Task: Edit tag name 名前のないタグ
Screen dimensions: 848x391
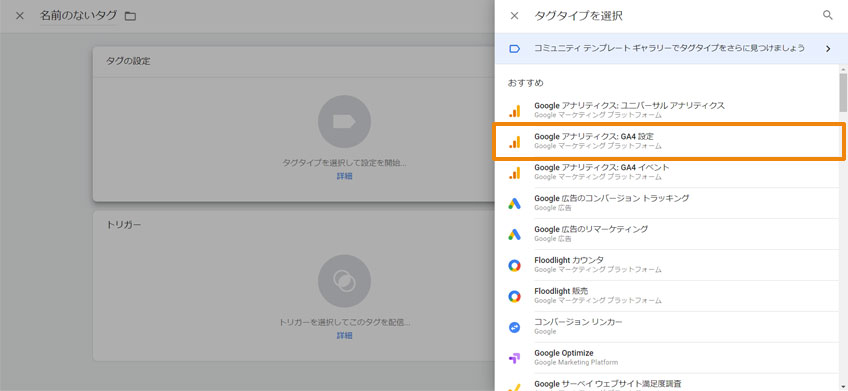Action: point(78,16)
